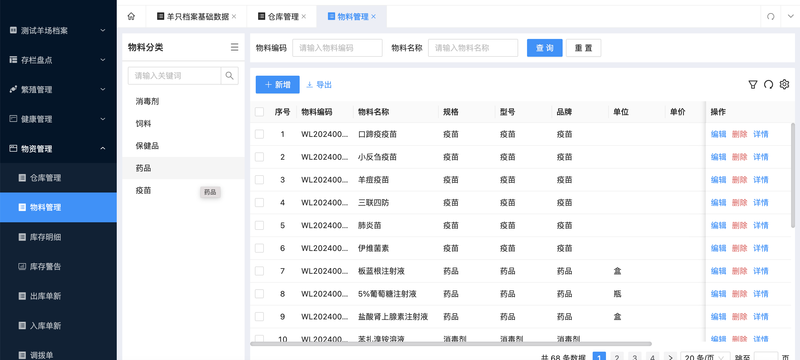The width and height of the screenshot is (800, 360).
Task: Toggle the select-all header checkbox
Action: point(259,112)
